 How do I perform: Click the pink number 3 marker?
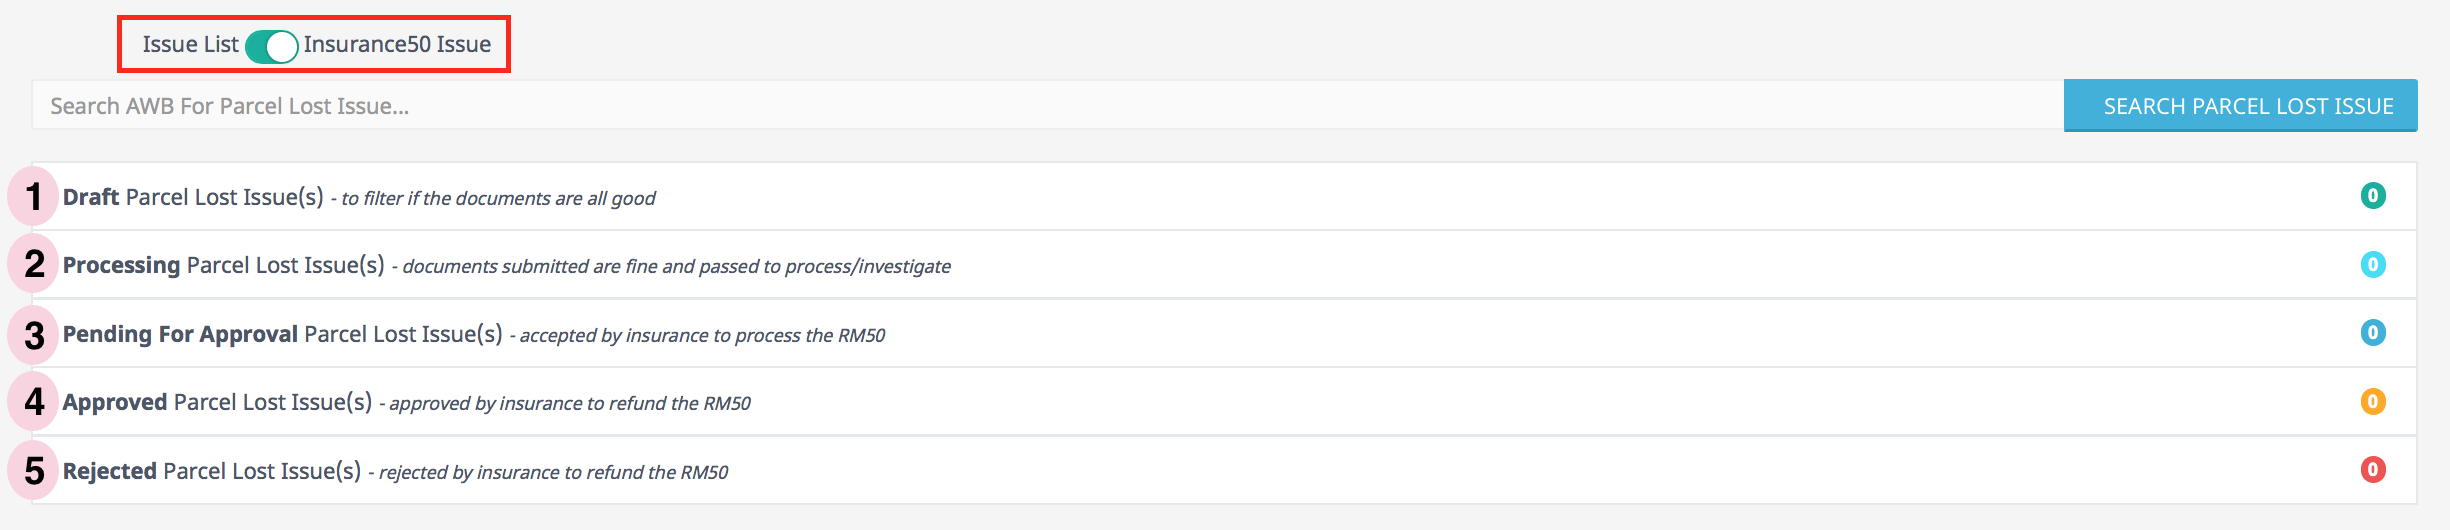[34, 335]
